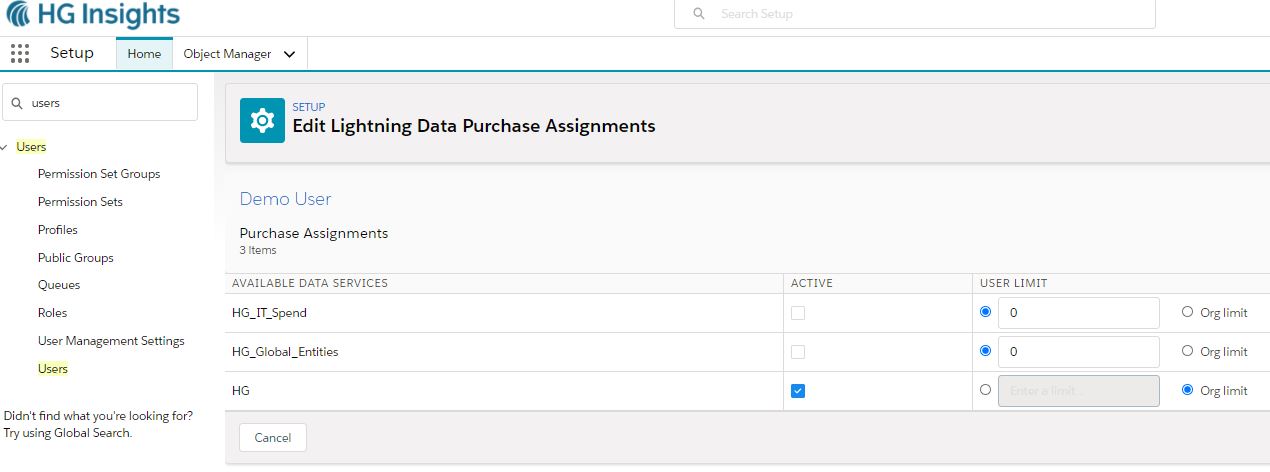Select Org limit for HG_Global_Entities
1270x472 pixels.
pos(1187,351)
